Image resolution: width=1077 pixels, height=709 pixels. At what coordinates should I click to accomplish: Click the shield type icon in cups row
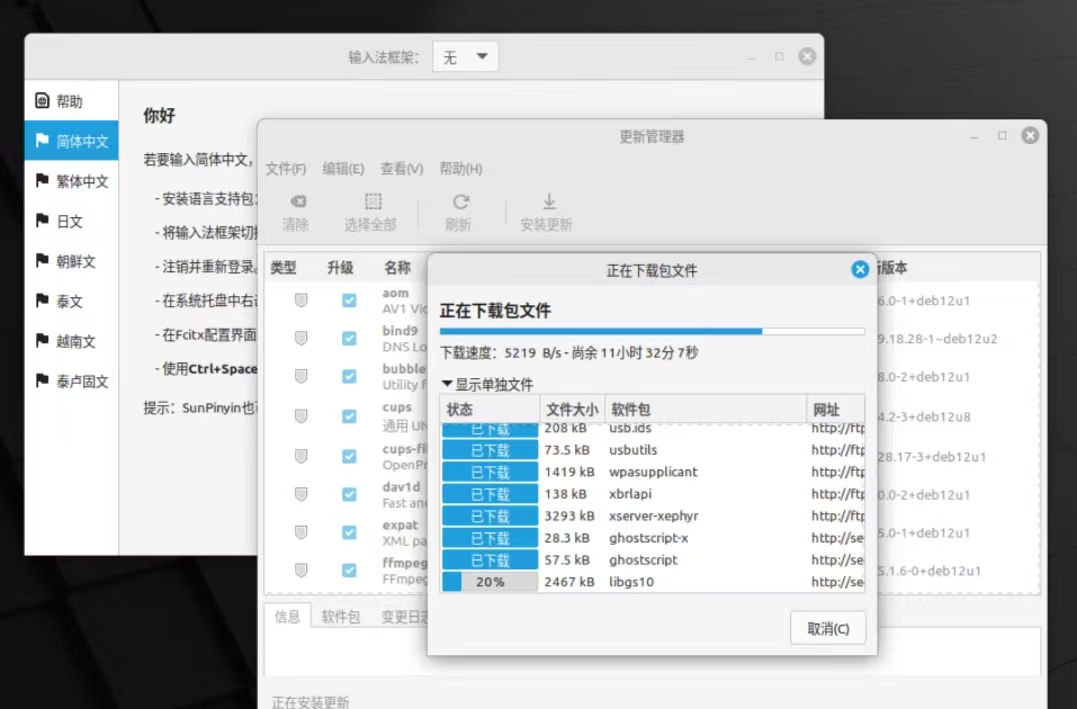tap(301, 416)
